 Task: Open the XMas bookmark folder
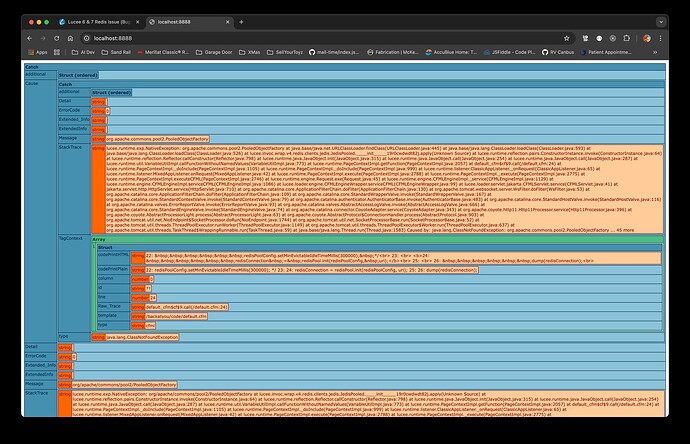(250, 52)
